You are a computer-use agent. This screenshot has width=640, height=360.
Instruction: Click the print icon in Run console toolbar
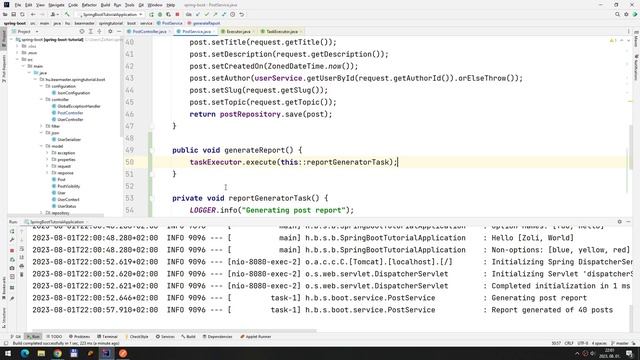click(x=22, y=266)
